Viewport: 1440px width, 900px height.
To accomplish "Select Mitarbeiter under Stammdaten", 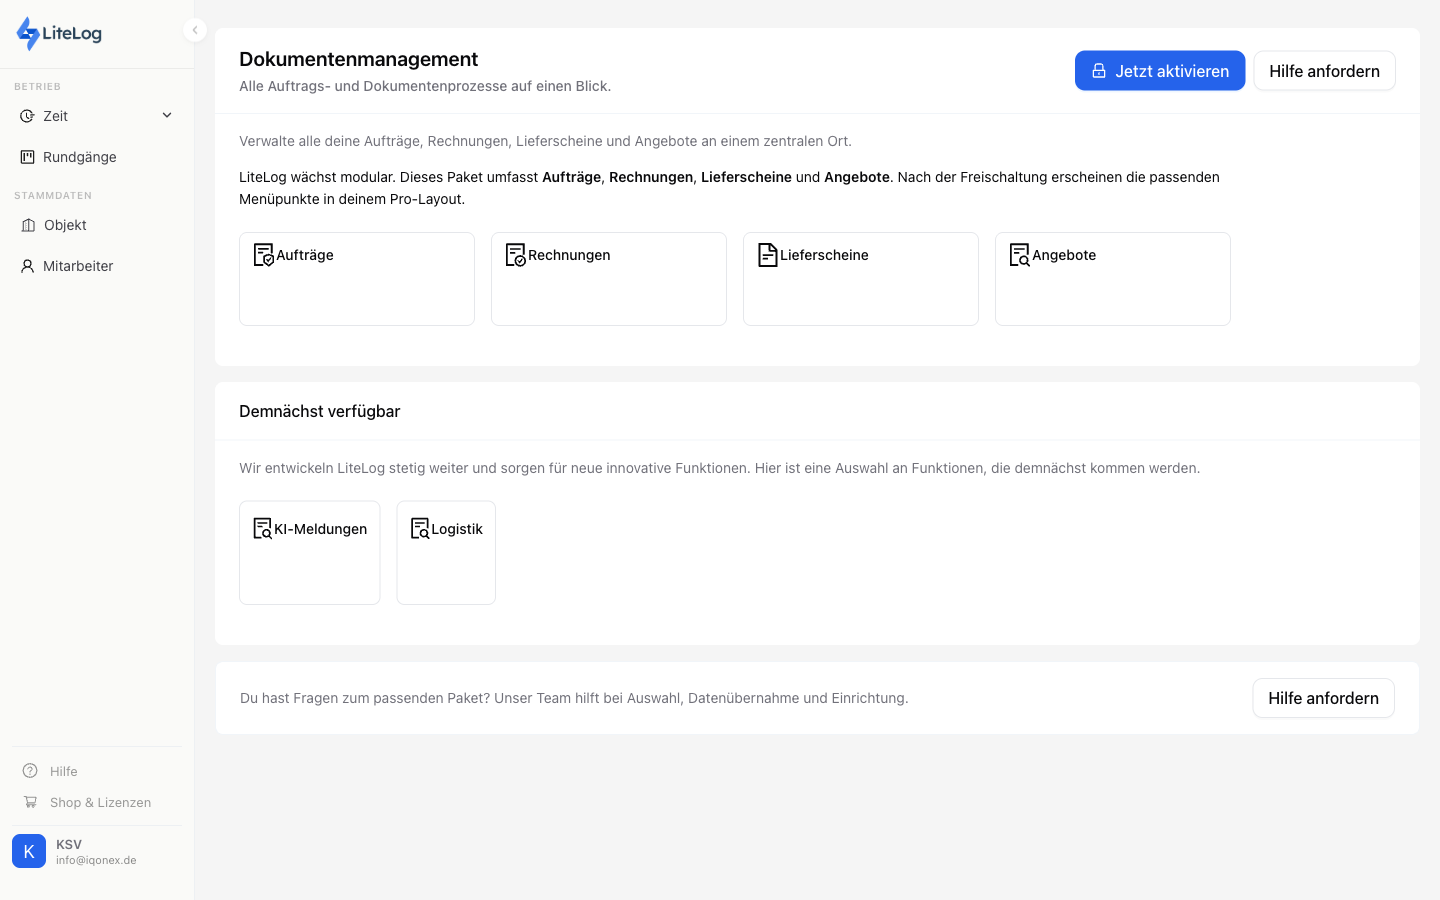I will click(x=80, y=266).
